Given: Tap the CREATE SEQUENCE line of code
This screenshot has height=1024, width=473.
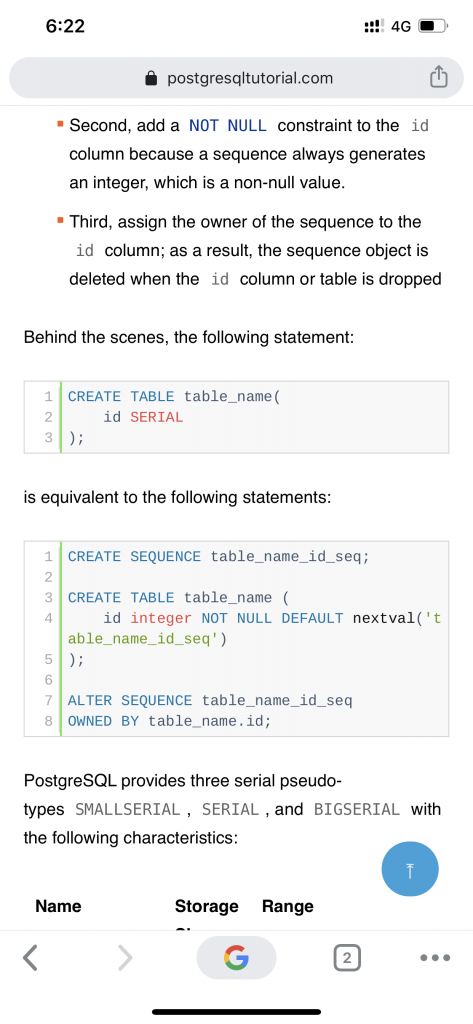Looking at the screenshot, I should (x=219, y=557).
